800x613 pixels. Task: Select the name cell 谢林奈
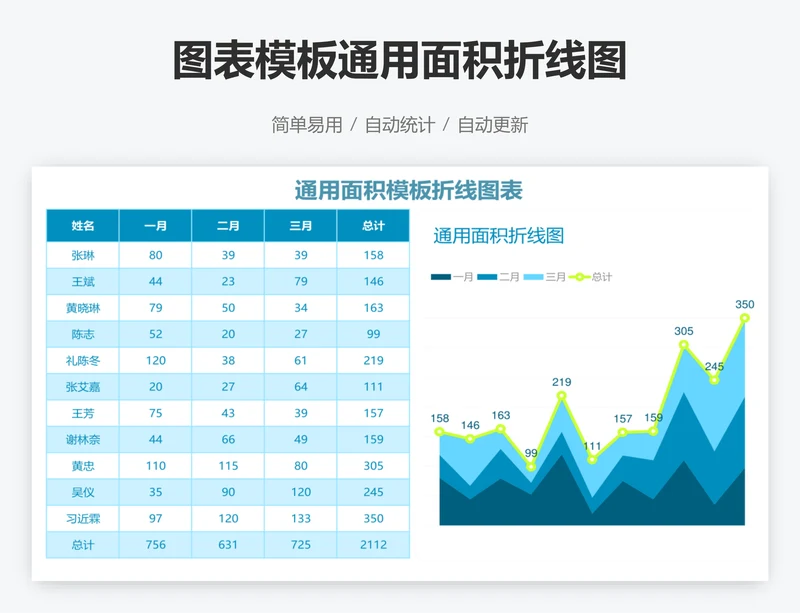pos(83,439)
